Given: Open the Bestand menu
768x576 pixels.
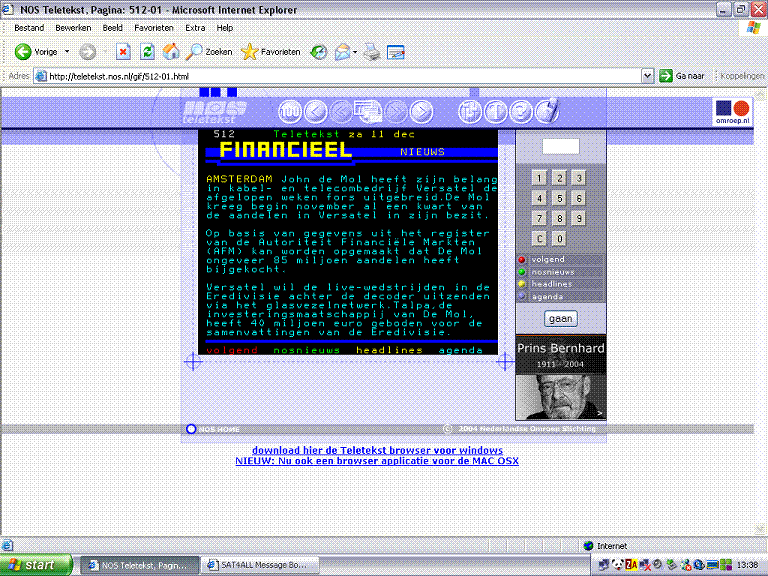Looking at the screenshot, I should click(x=29, y=28).
